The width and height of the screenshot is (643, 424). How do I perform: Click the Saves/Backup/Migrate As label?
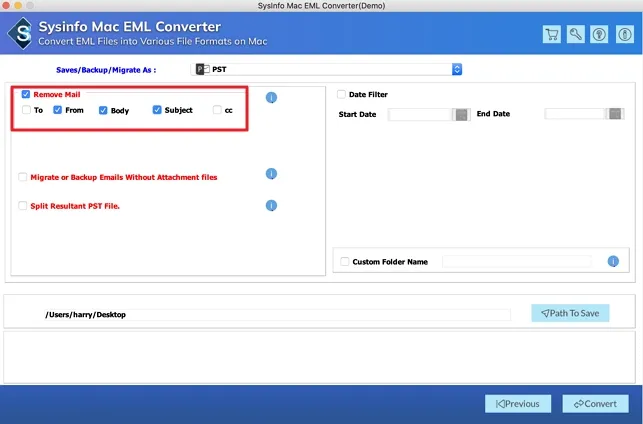106,70
